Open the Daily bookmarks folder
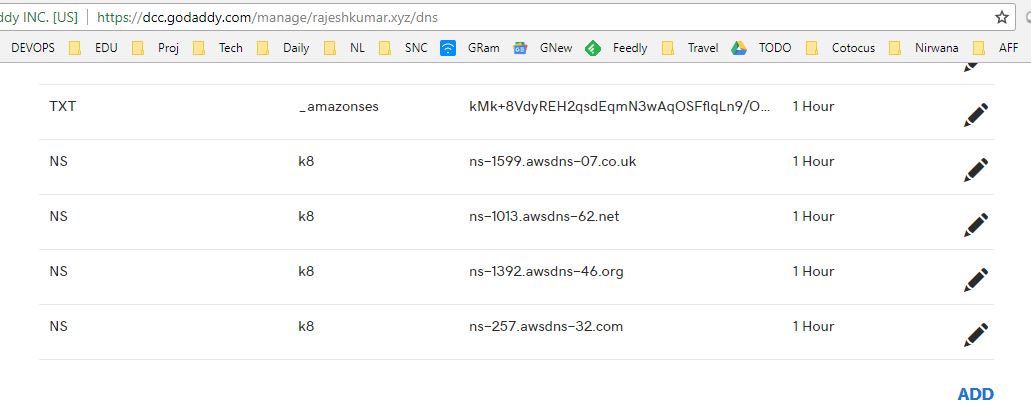This screenshot has width=1031, height=417. pyautogui.click(x=284, y=47)
